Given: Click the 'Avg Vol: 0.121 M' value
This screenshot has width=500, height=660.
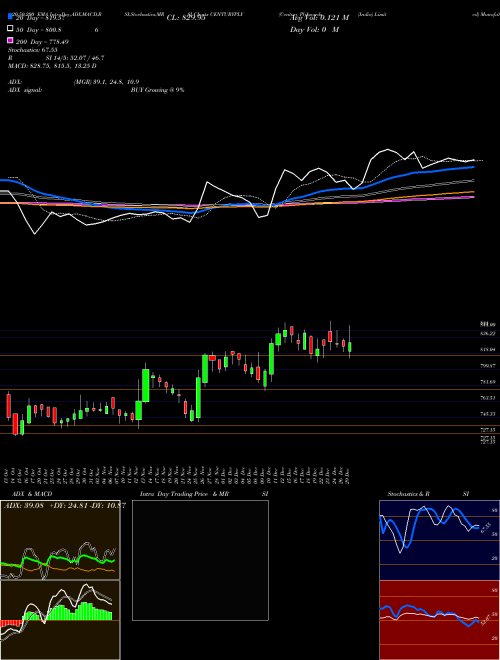Looking at the screenshot, I should pyautogui.click(x=321, y=18).
